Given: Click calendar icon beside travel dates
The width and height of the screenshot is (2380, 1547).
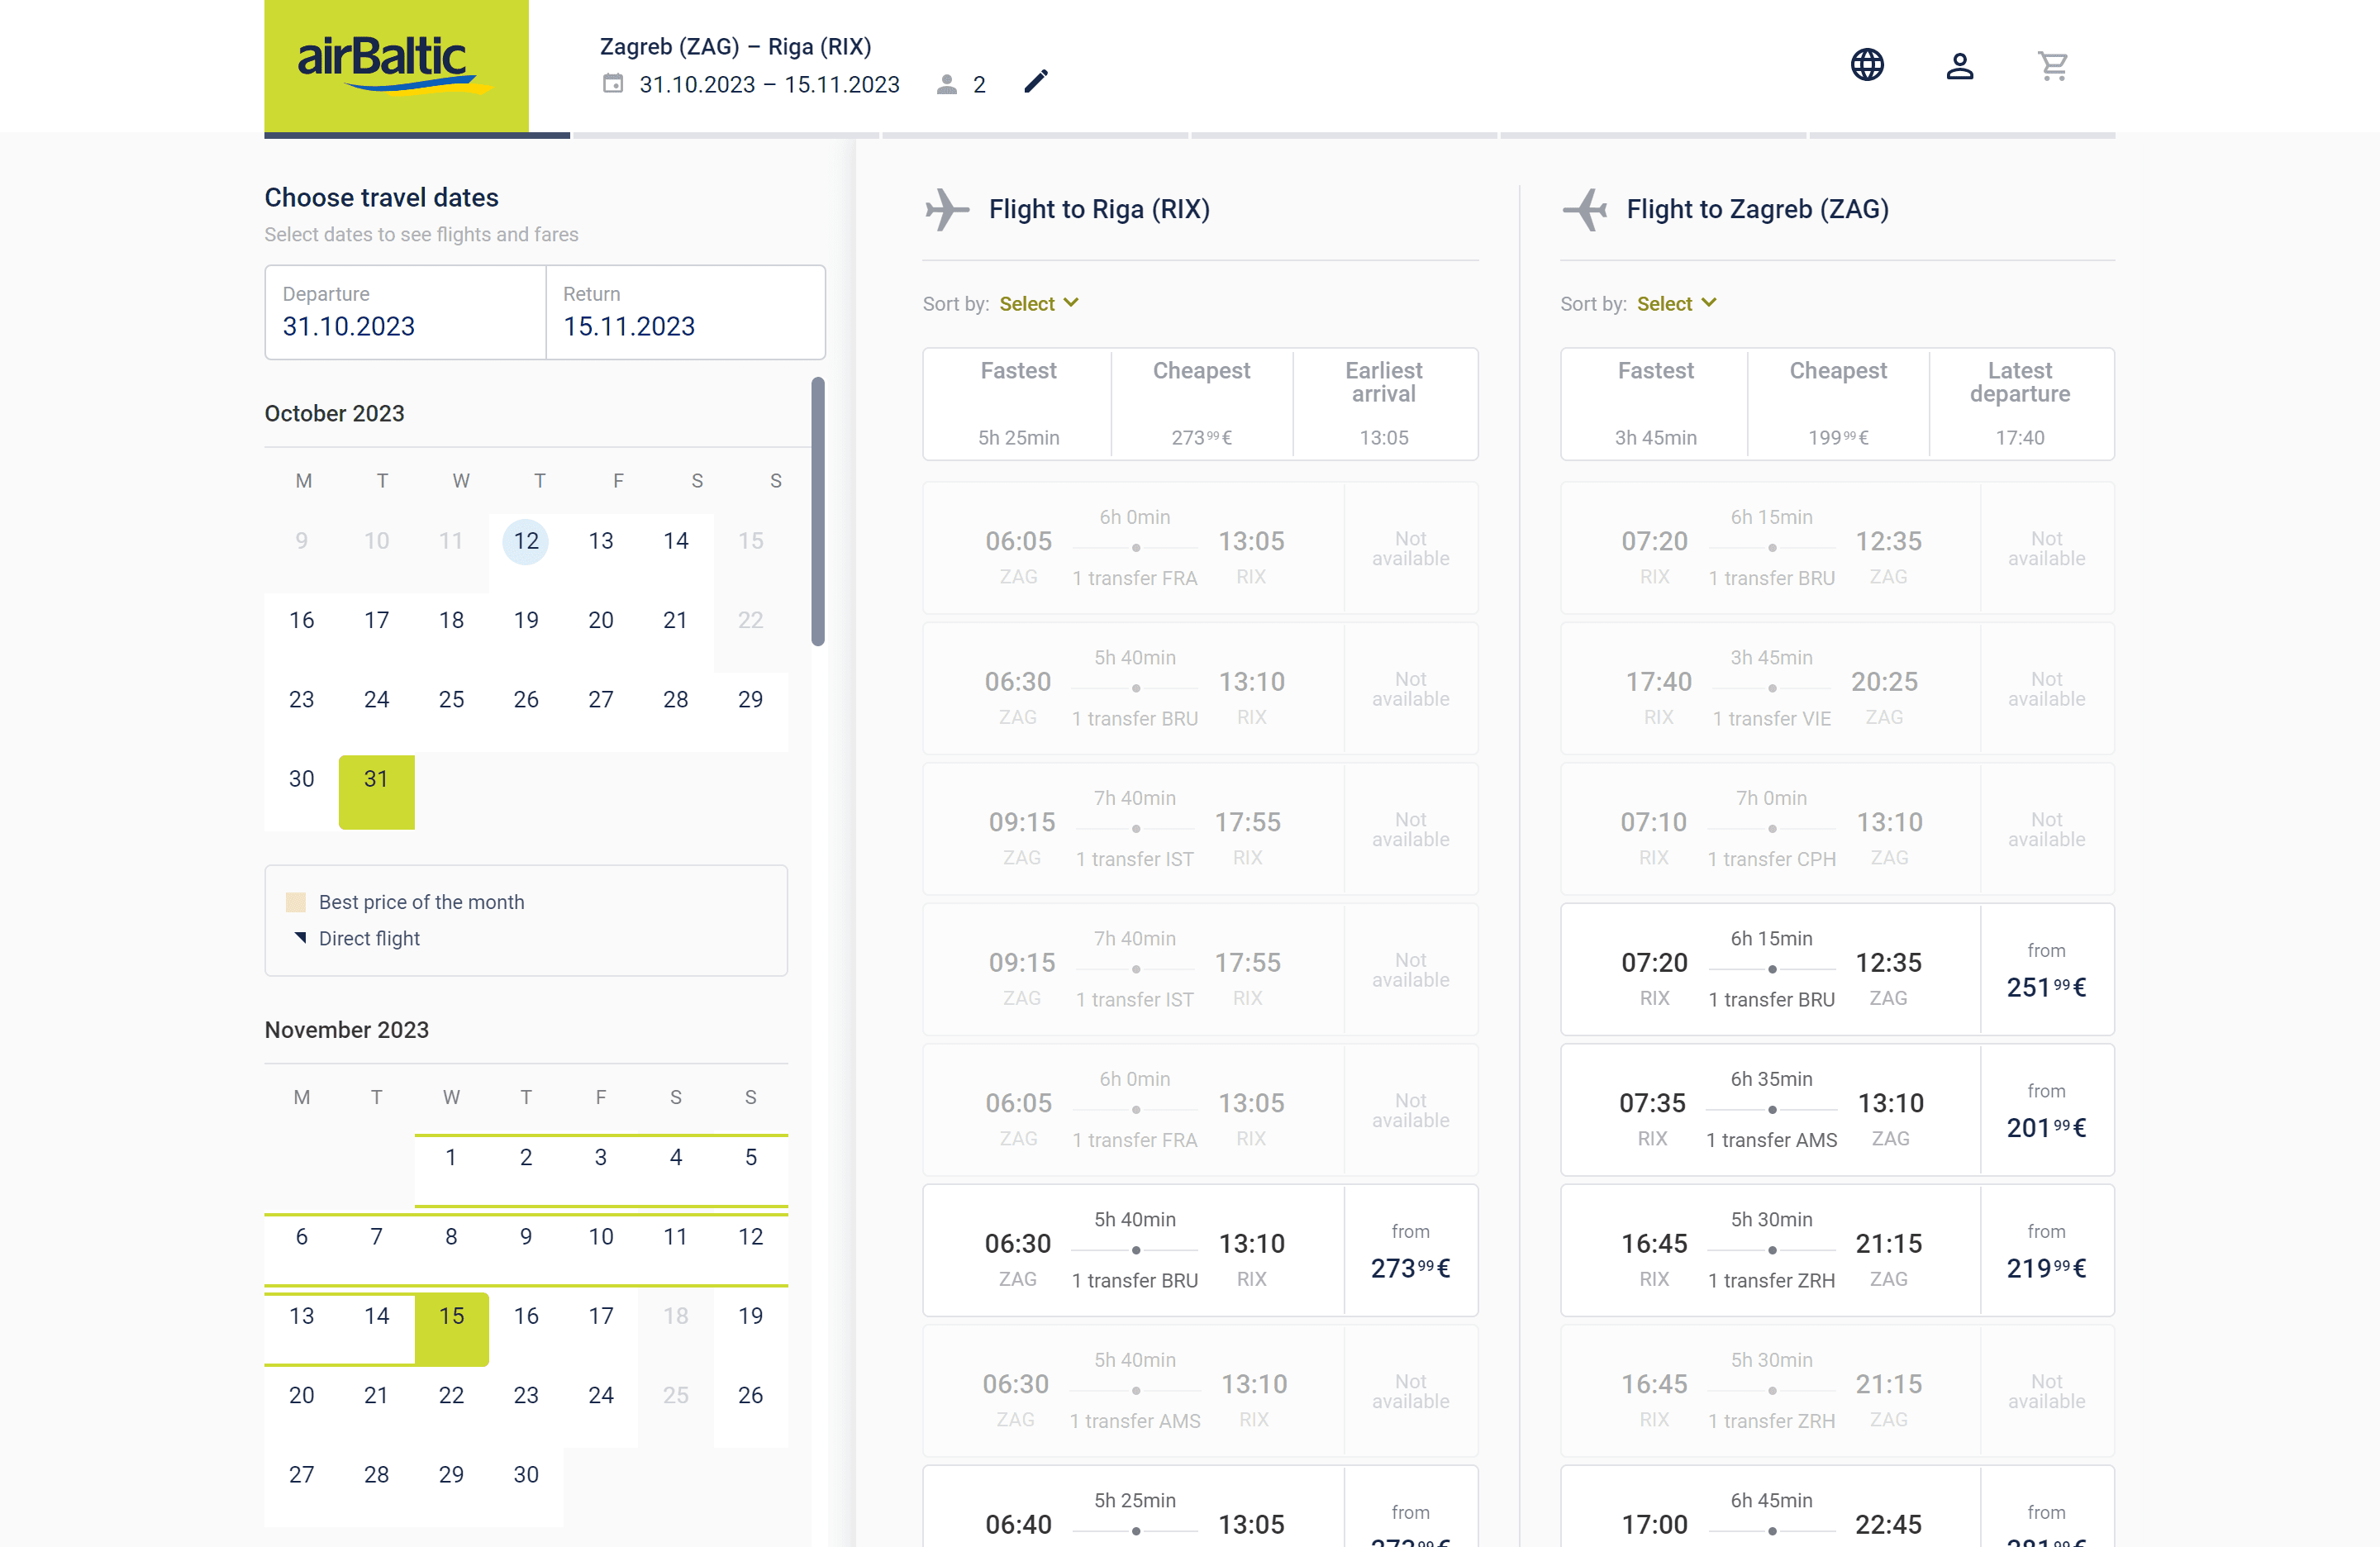Looking at the screenshot, I should click(x=613, y=84).
